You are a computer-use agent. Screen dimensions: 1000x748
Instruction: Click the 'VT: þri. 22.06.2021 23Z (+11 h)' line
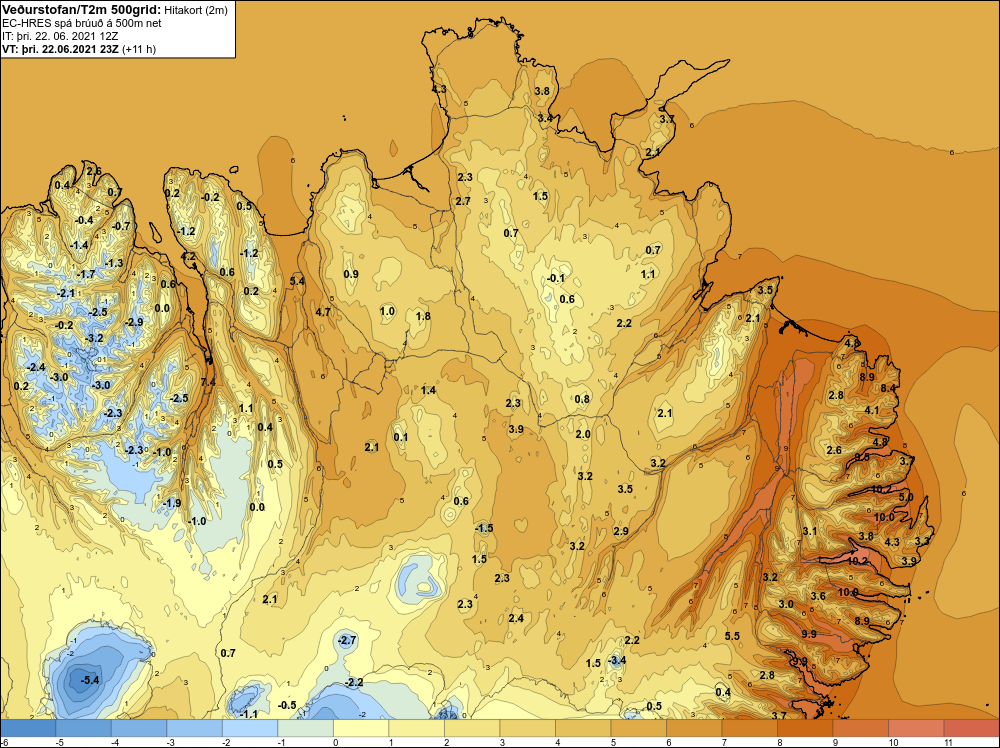79,48
